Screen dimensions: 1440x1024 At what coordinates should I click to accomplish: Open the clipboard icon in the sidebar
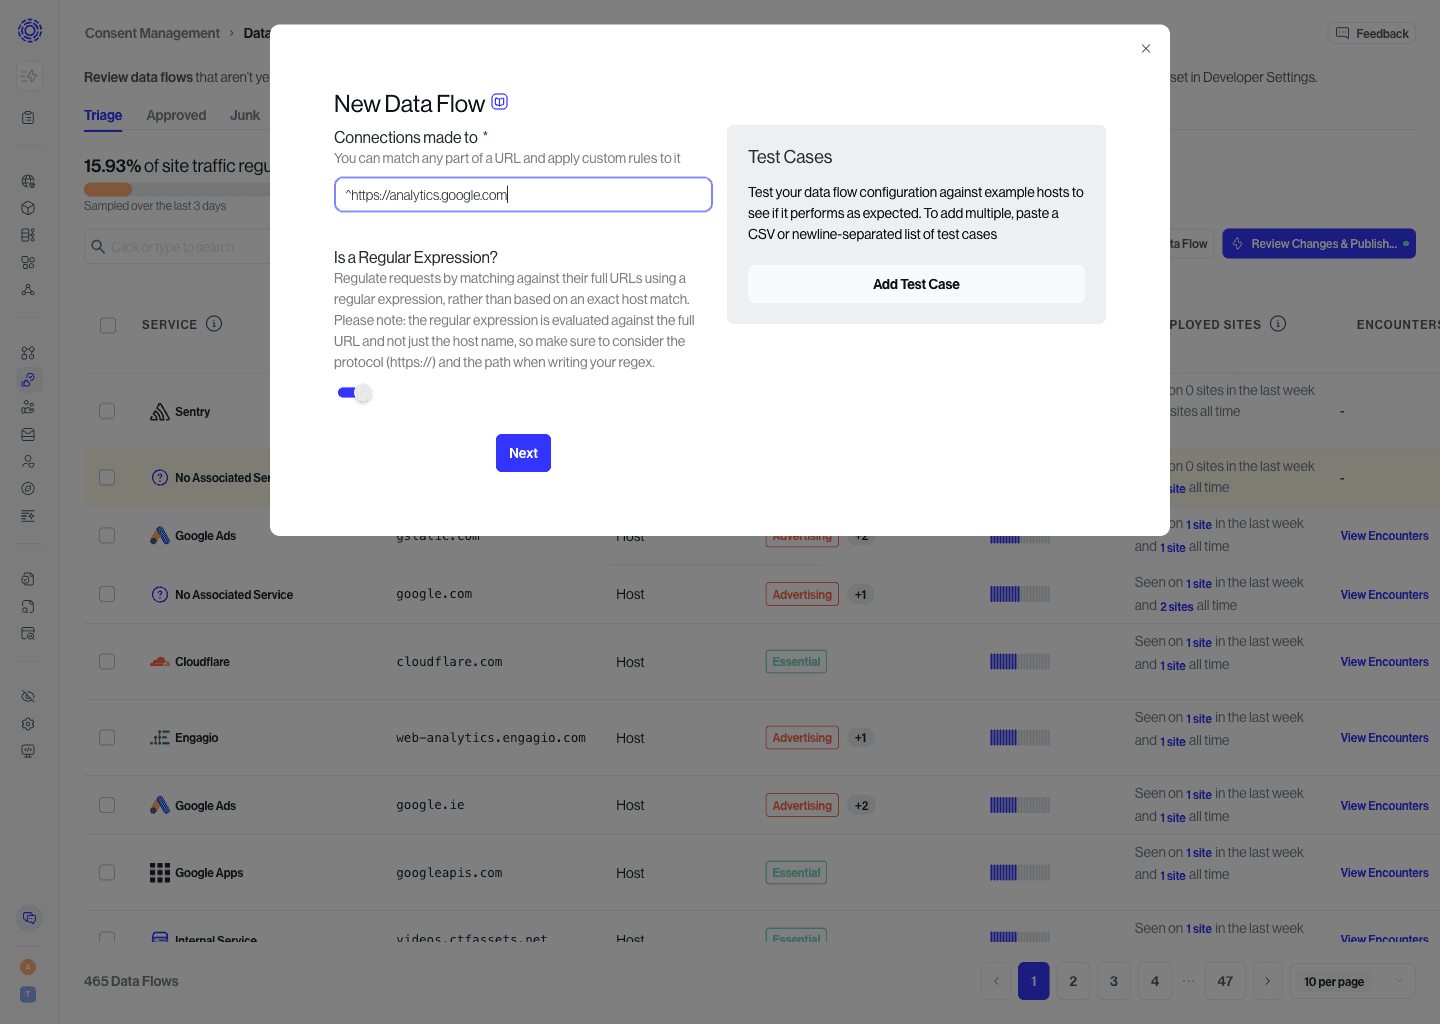(x=28, y=117)
